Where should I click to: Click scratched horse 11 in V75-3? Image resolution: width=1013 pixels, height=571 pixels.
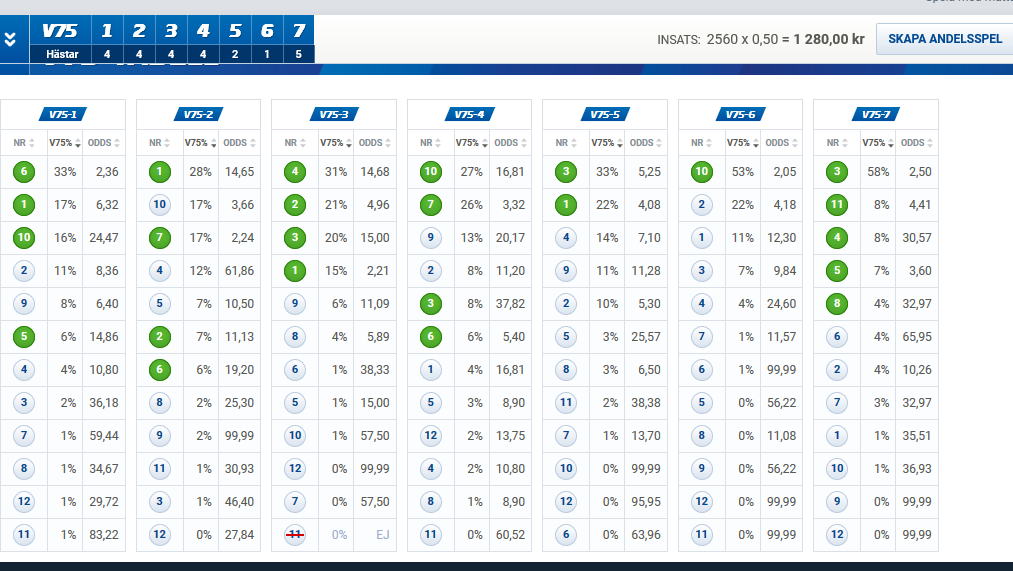pos(295,534)
